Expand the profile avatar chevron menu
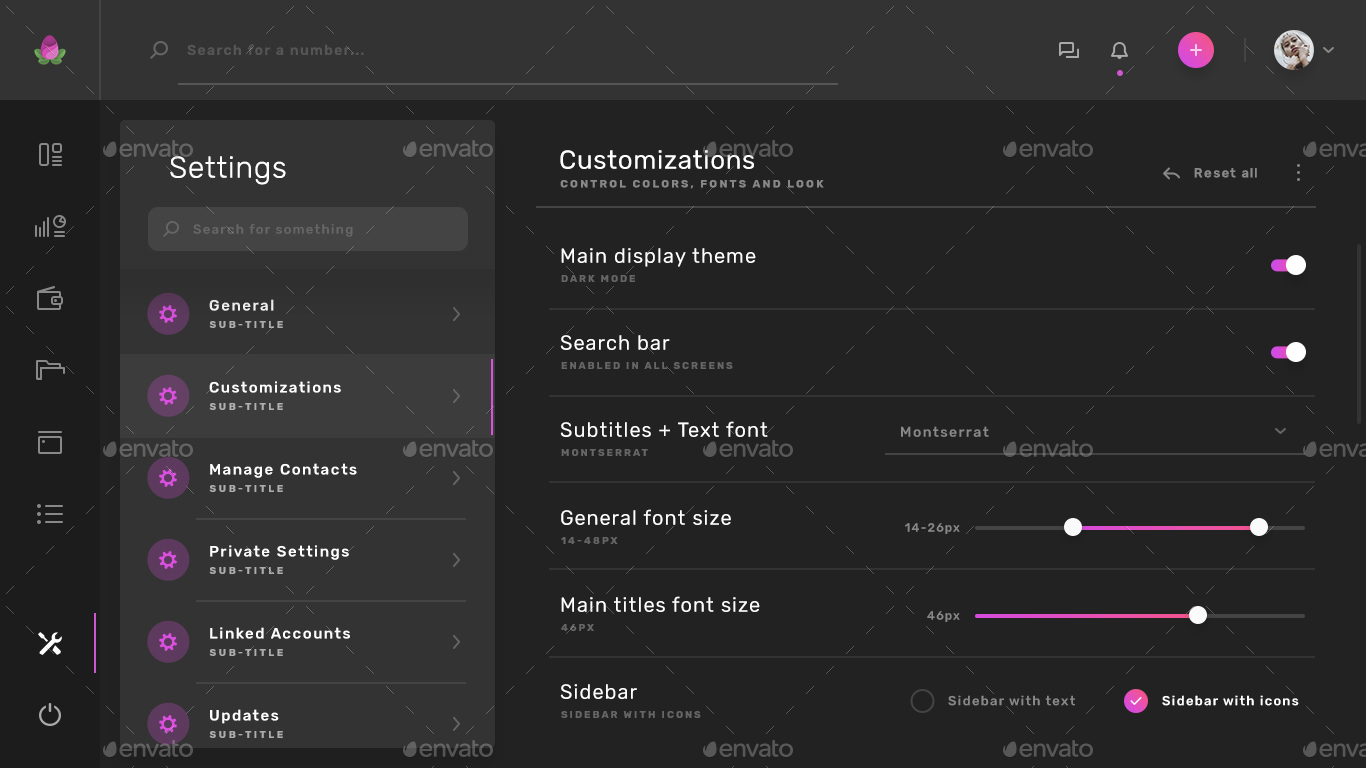This screenshot has width=1366, height=768. point(1330,49)
